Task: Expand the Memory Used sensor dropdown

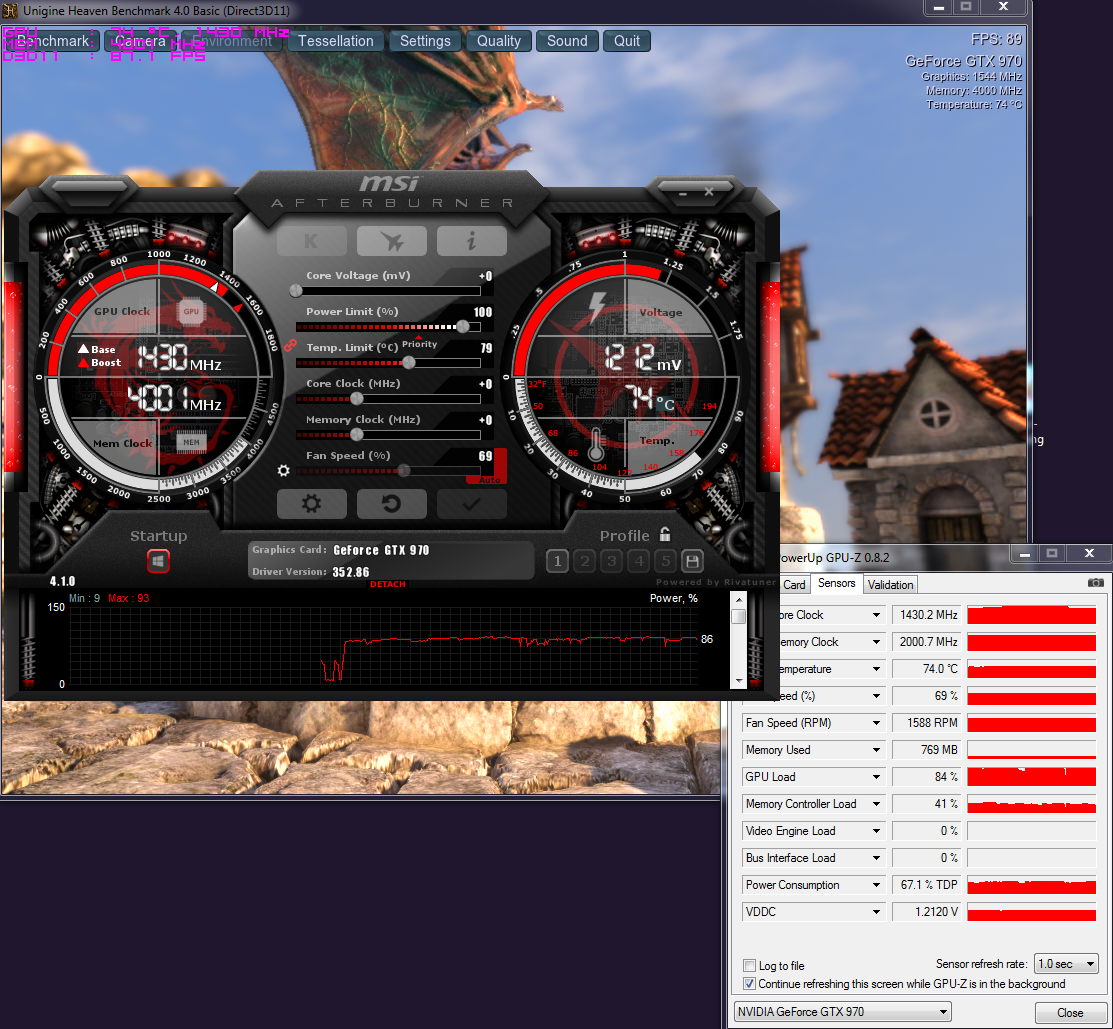Action: click(877, 750)
